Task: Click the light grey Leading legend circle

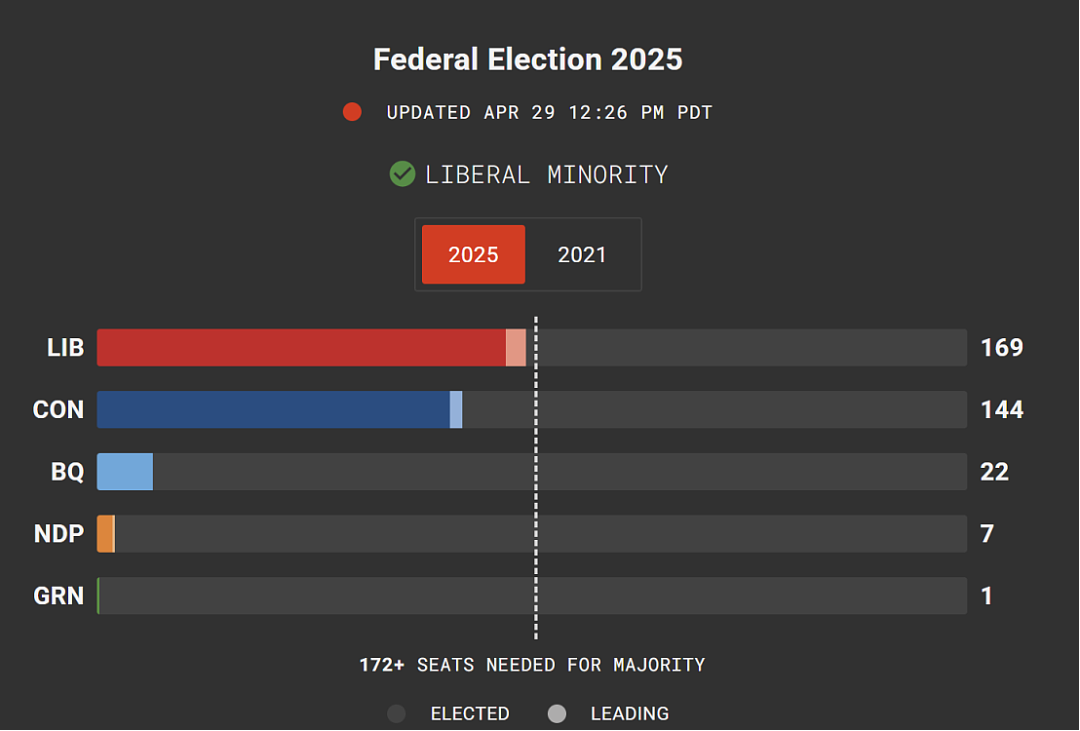Action: tap(557, 714)
